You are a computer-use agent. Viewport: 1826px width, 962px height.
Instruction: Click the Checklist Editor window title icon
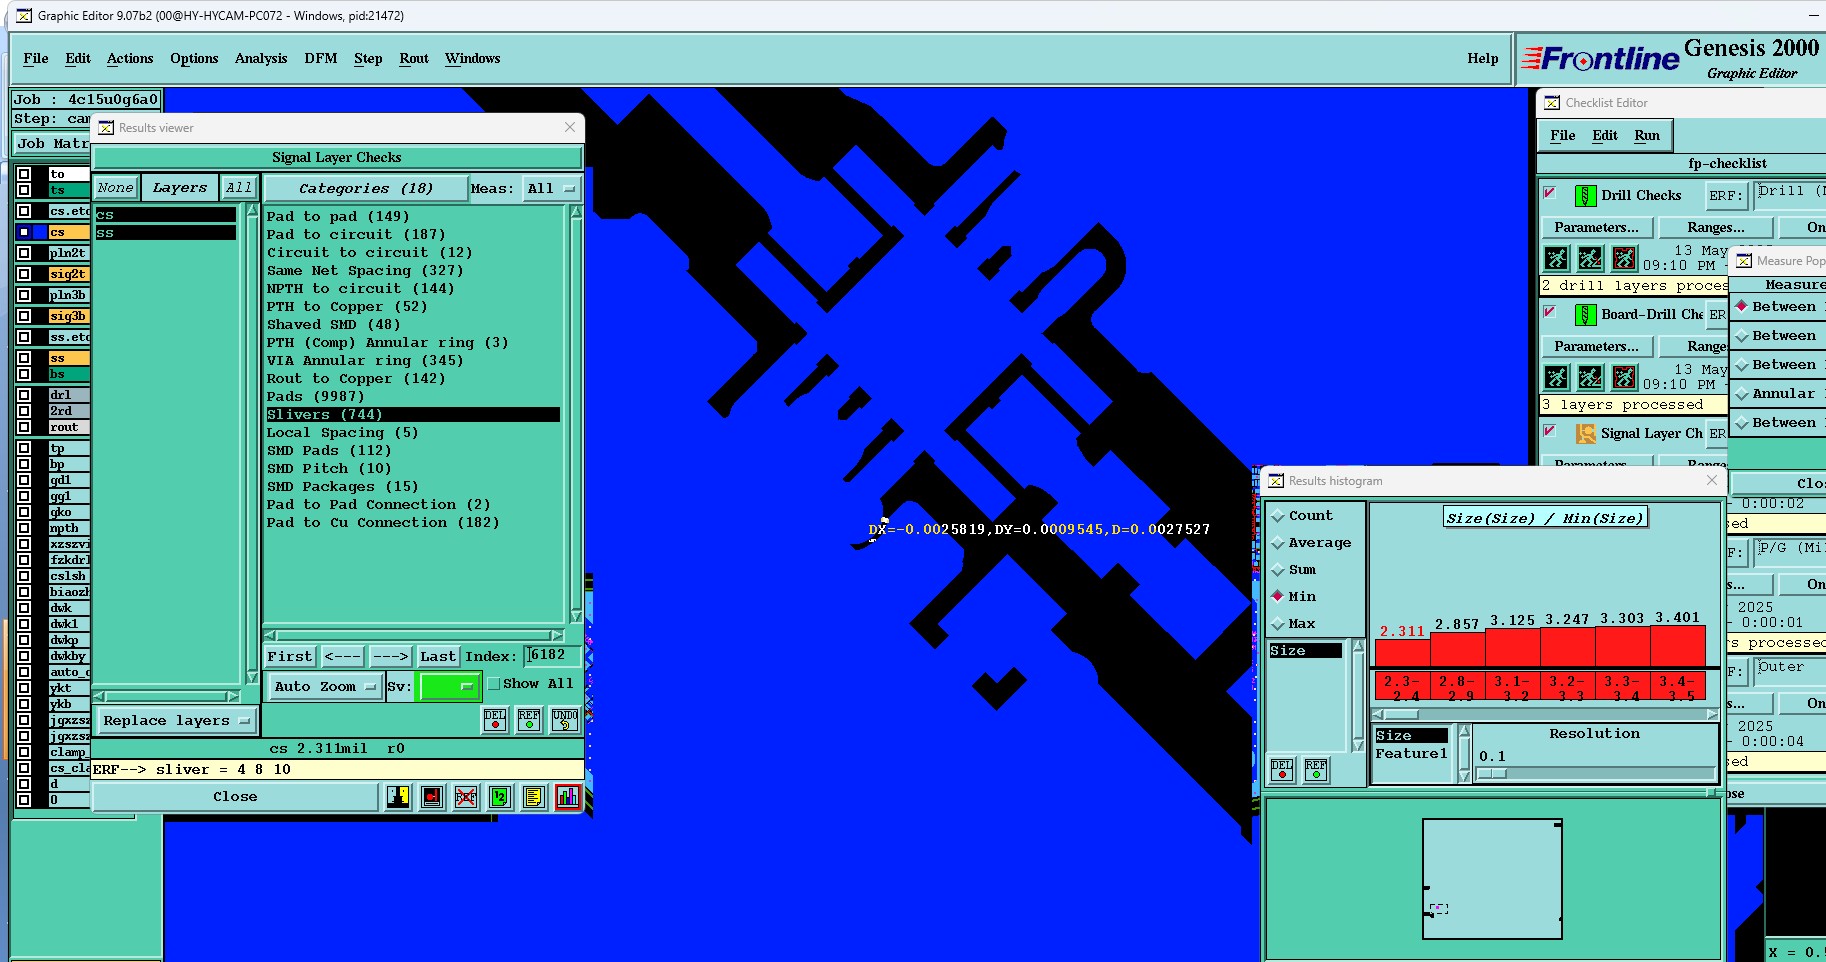click(x=1552, y=103)
